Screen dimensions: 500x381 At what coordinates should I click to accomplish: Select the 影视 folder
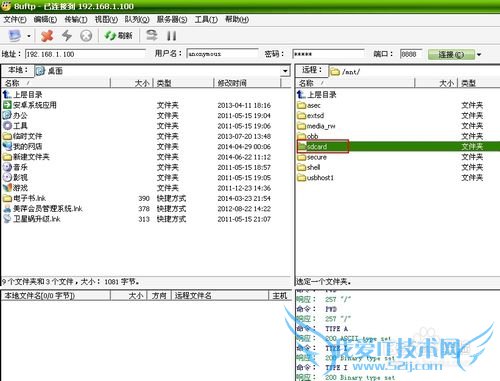click(15, 177)
